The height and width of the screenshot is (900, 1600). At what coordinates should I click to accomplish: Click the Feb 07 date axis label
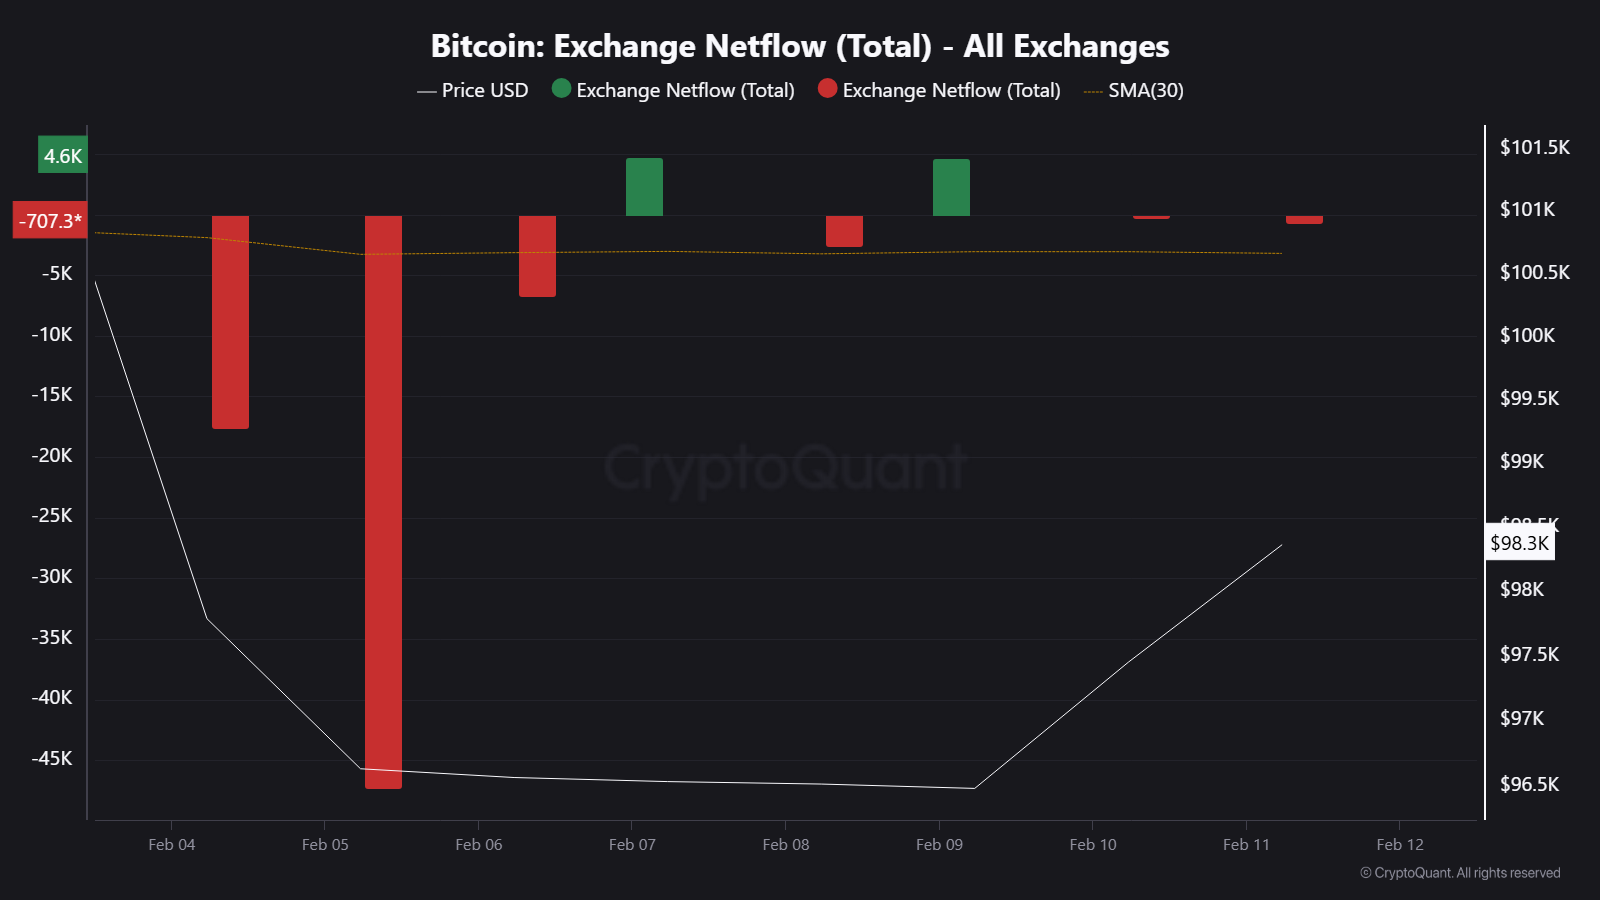pyautogui.click(x=632, y=844)
